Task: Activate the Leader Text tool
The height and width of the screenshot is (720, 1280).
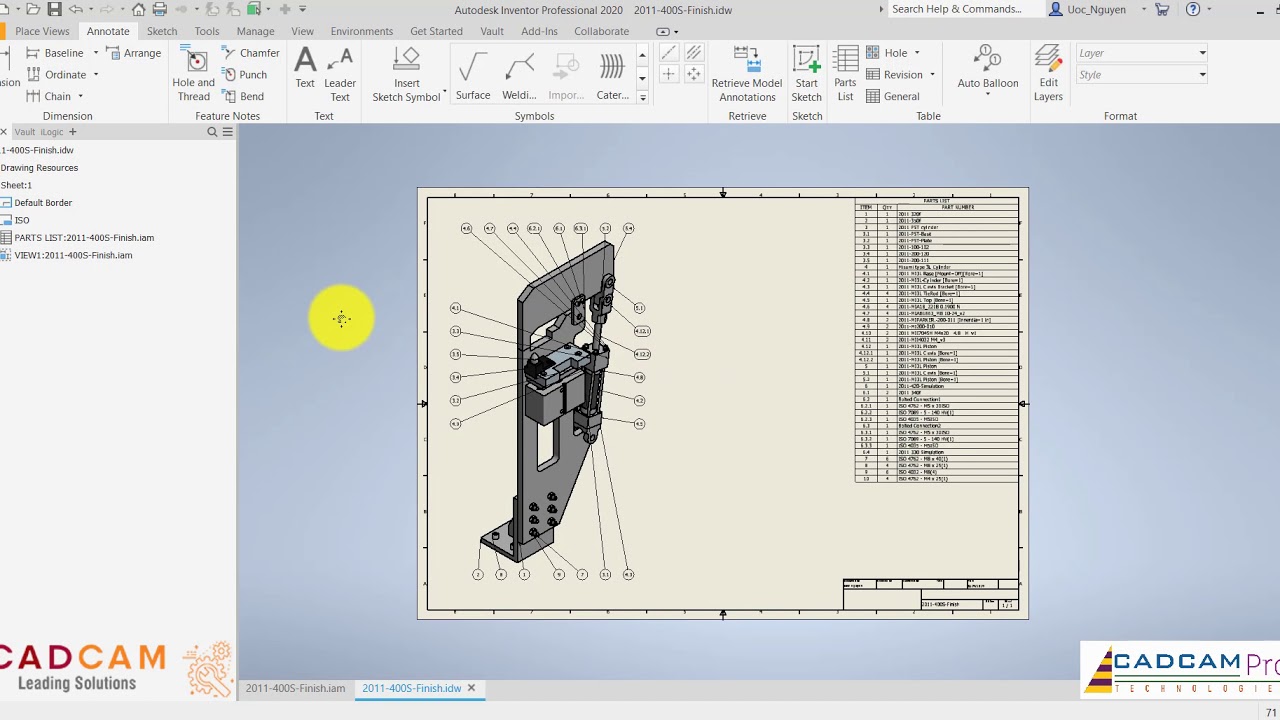Action: 340,74
